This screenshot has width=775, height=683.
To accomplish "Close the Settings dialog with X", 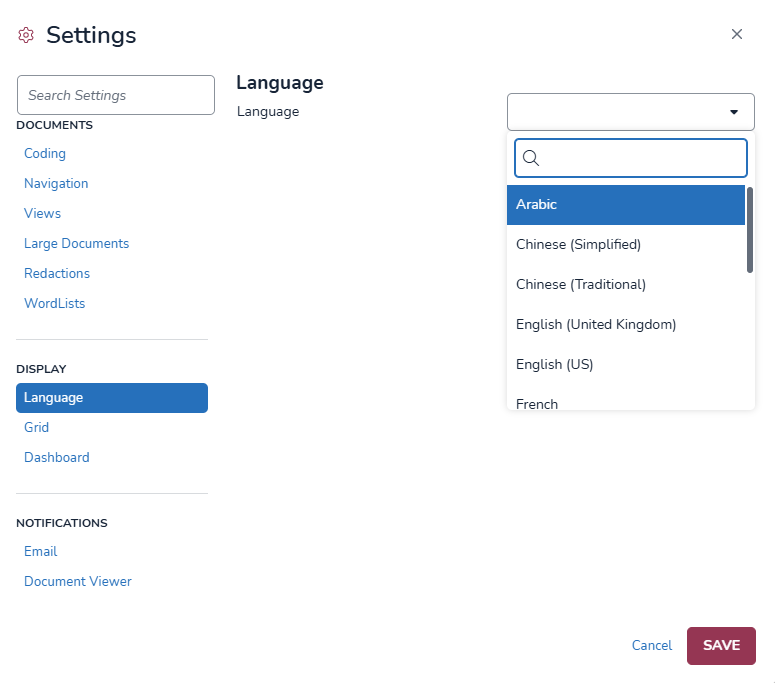I will click(737, 34).
